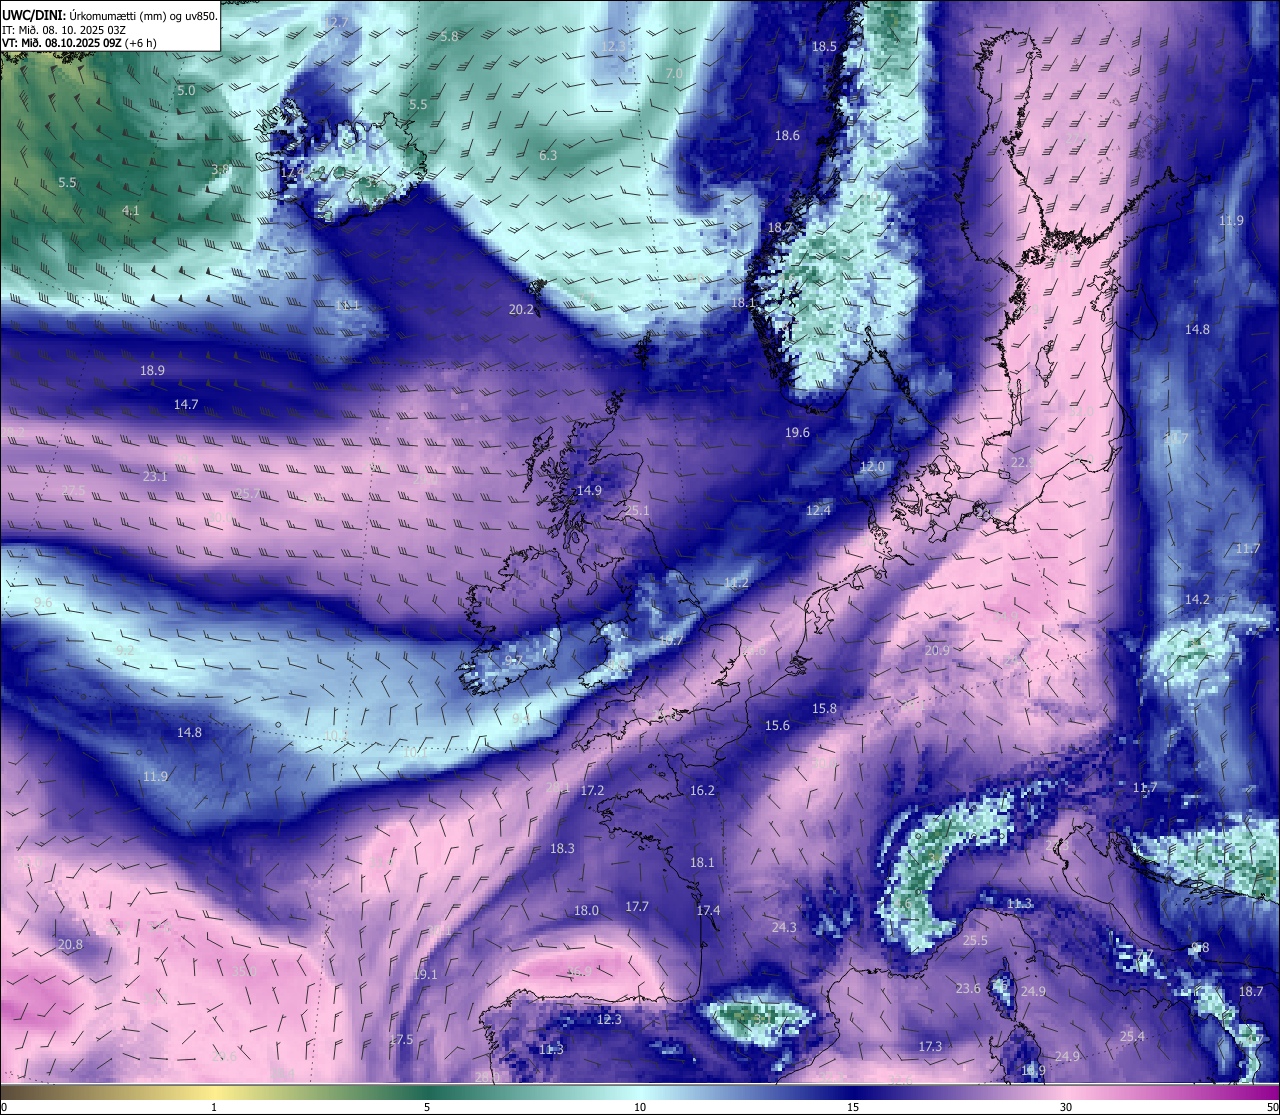
Task: Click the 18.3 value label
Action: tap(562, 848)
